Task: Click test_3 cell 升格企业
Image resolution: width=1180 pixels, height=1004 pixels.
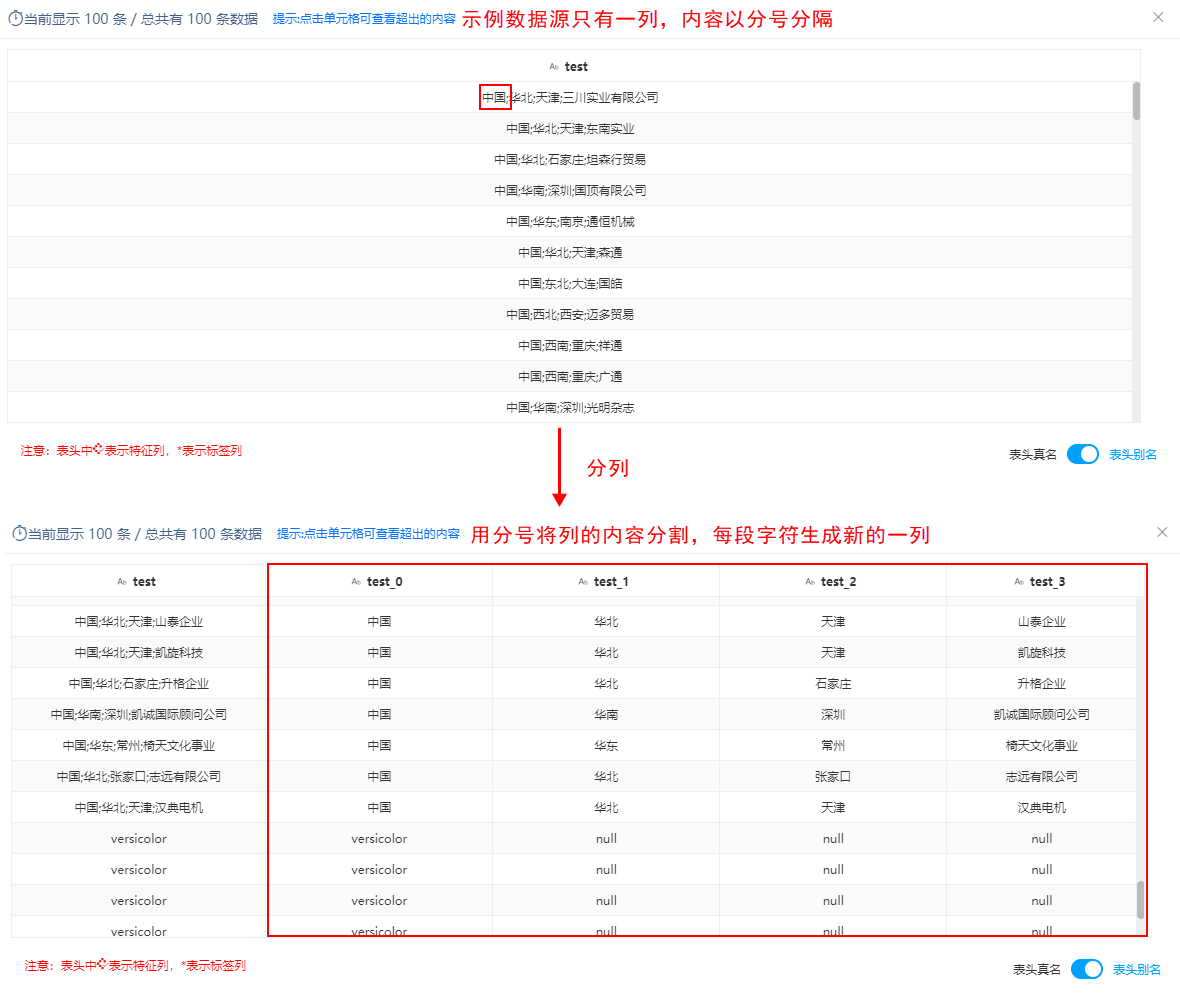Action: tap(1042, 683)
